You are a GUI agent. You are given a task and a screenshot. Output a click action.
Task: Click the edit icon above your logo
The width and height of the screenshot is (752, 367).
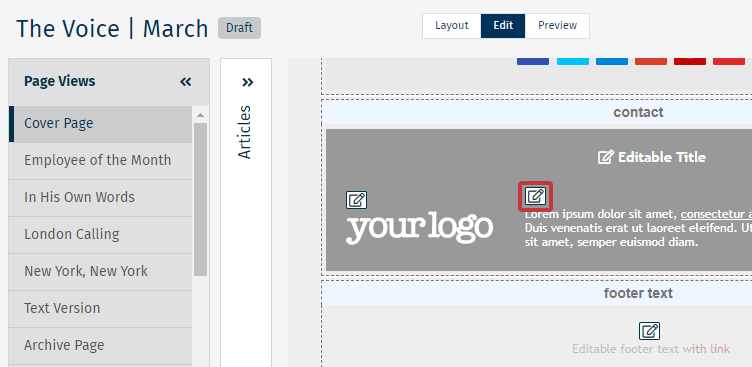[356, 200]
